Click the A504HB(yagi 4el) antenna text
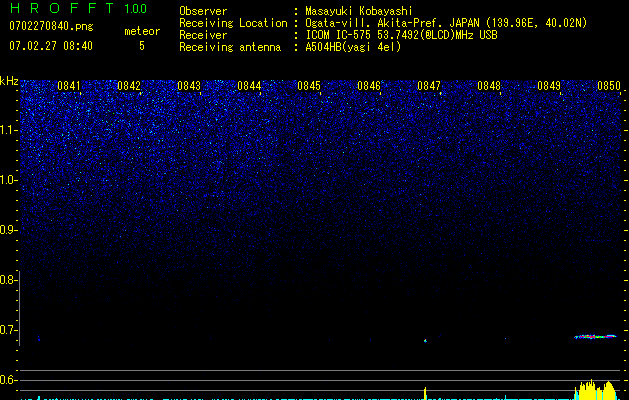 pos(353,47)
